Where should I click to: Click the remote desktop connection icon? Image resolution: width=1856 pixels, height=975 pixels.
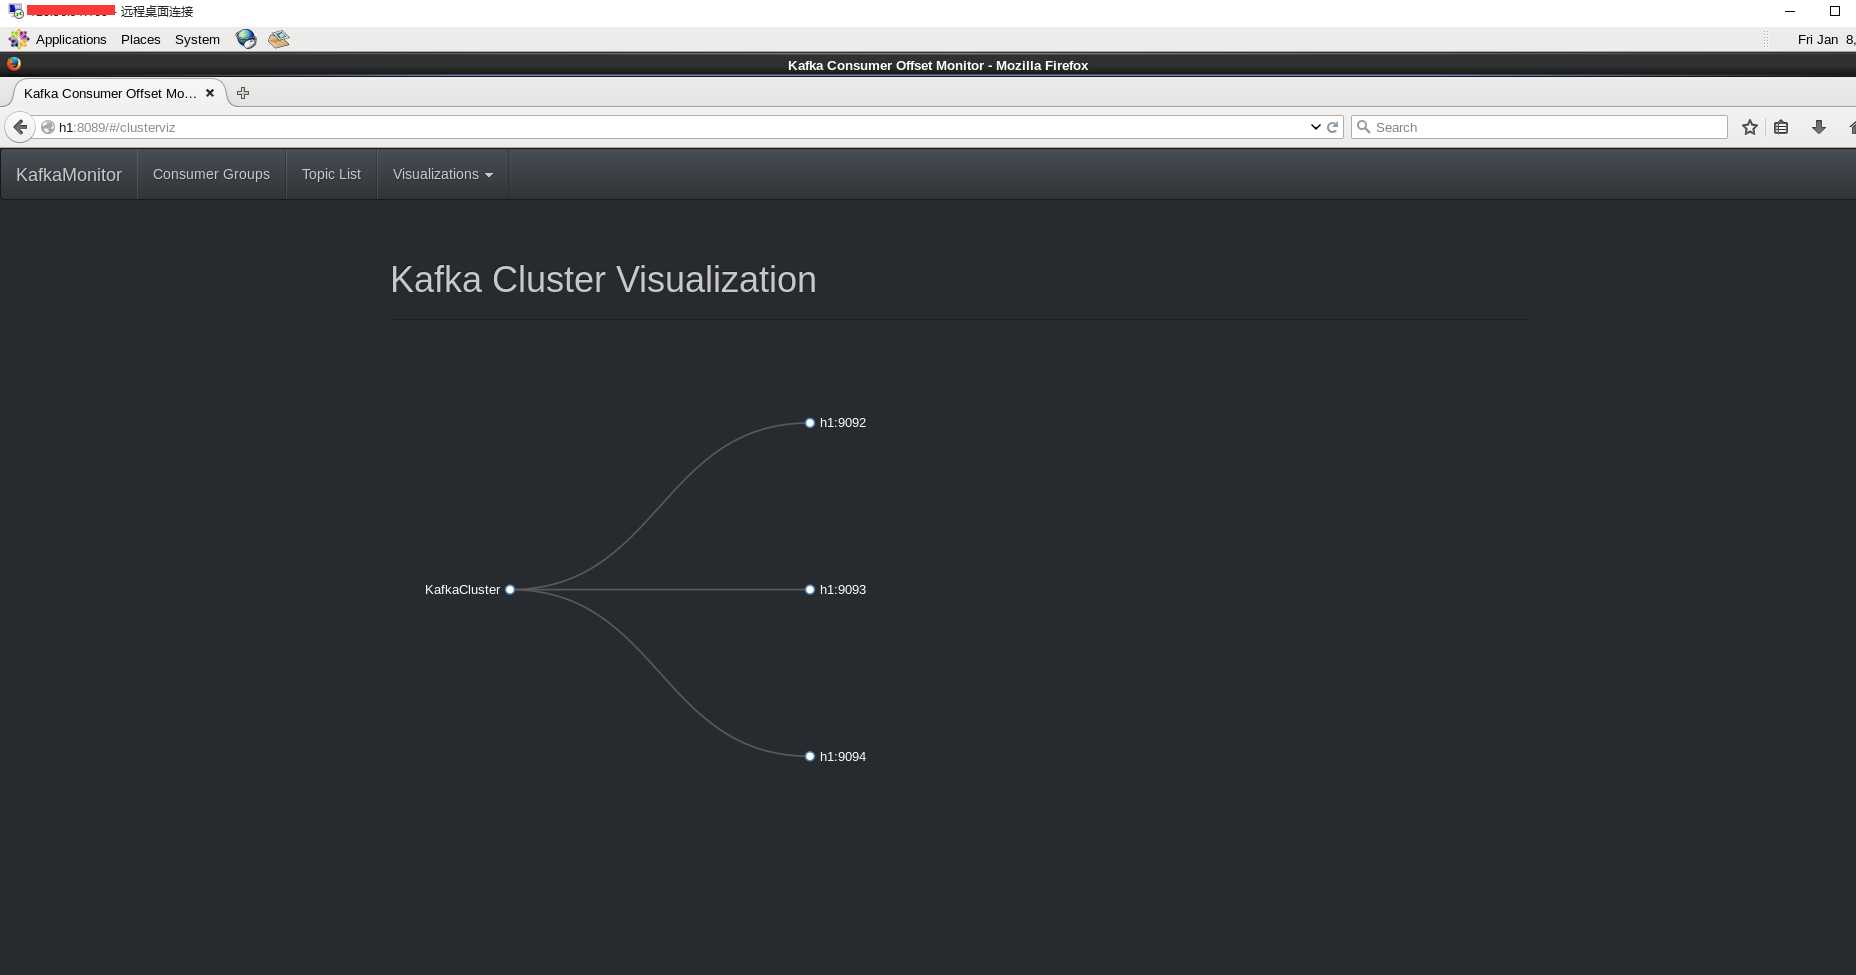[x=16, y=11]
